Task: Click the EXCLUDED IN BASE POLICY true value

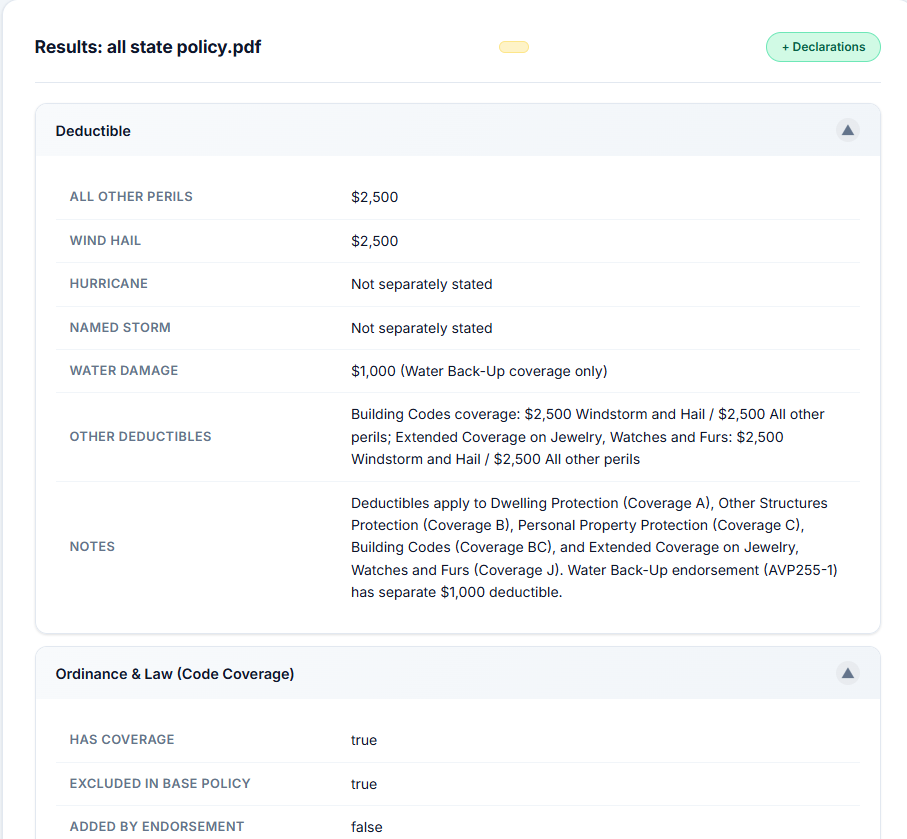Action: [364, 784]
